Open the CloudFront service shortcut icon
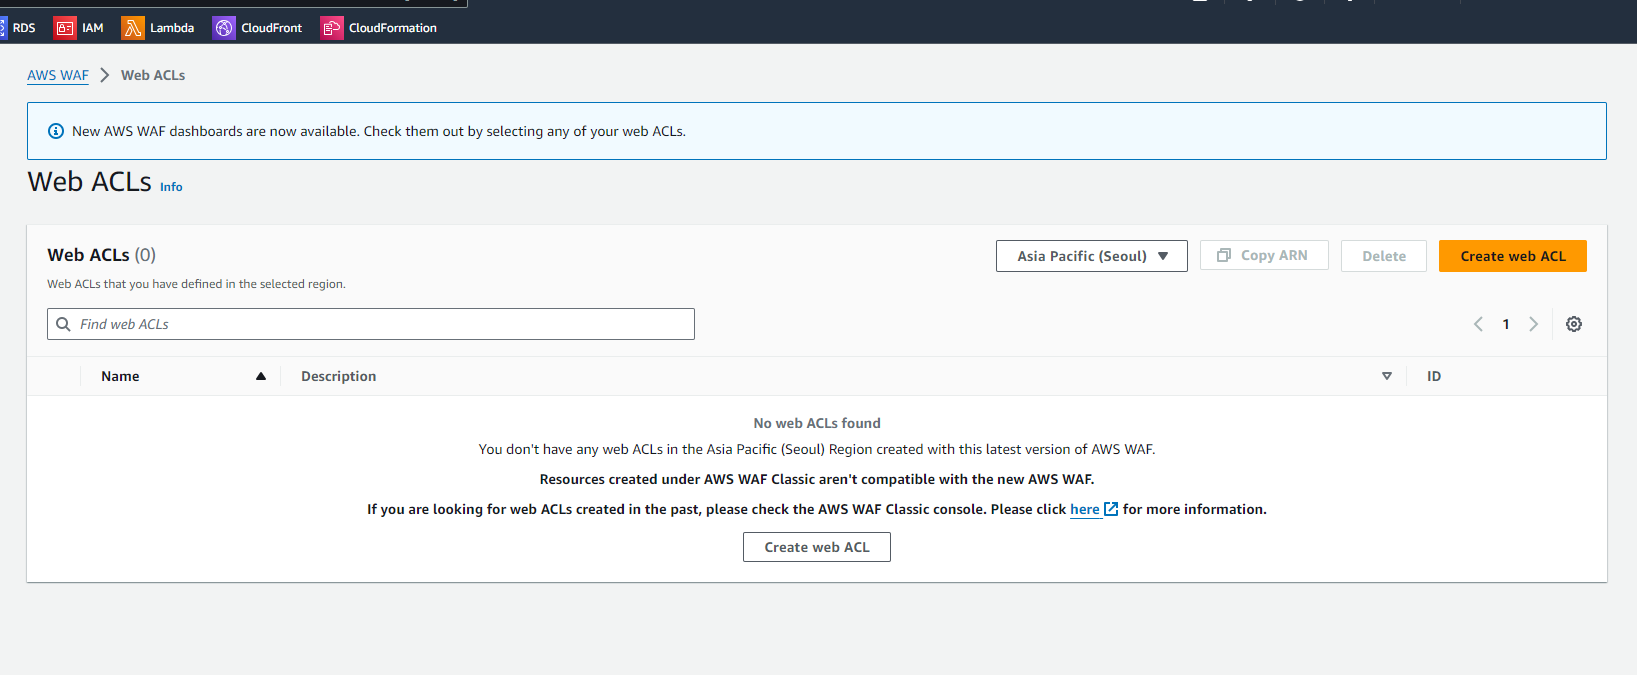Image resolution: width=1637 pixels, height=675 pixels. pyautogui.click(x=224, y=28)
